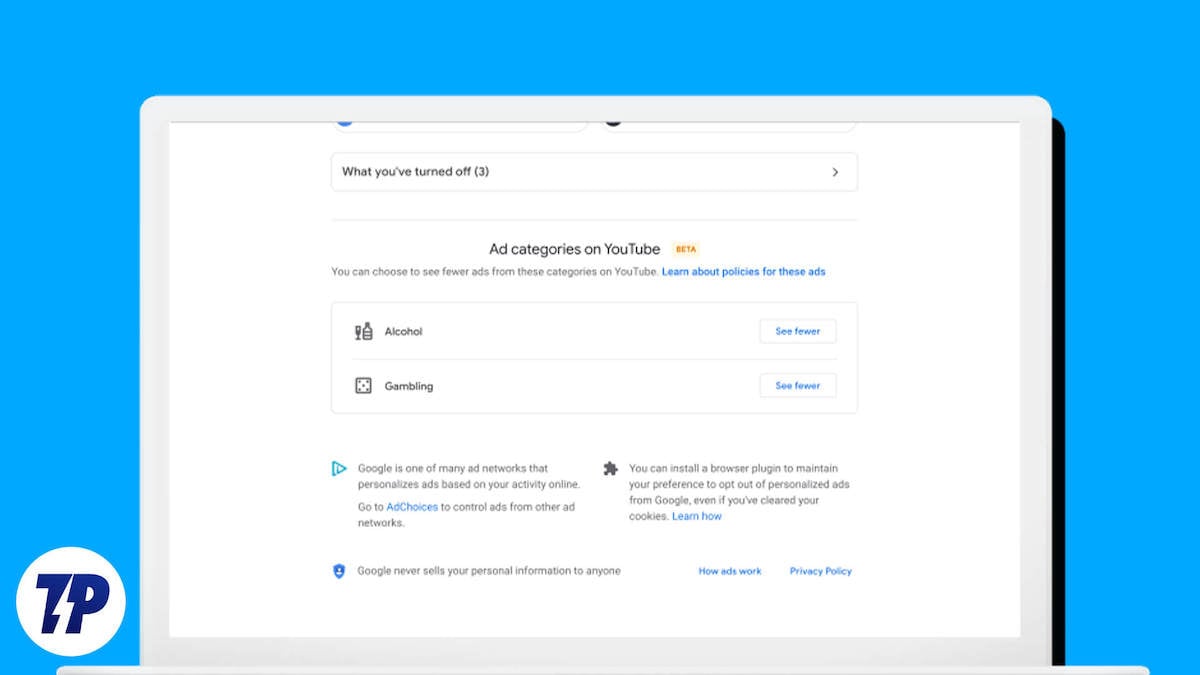Open the "How ads work" link
The image size is (1200, 675).
tap(730, 571)
